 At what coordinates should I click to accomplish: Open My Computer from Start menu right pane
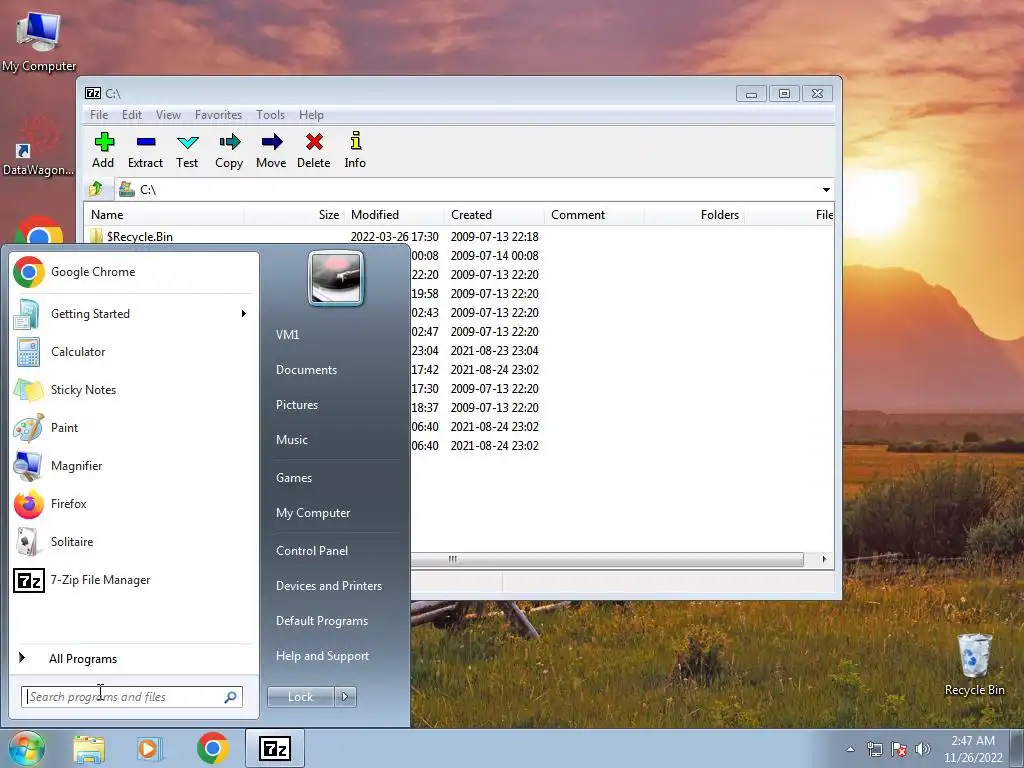point(313,513)
